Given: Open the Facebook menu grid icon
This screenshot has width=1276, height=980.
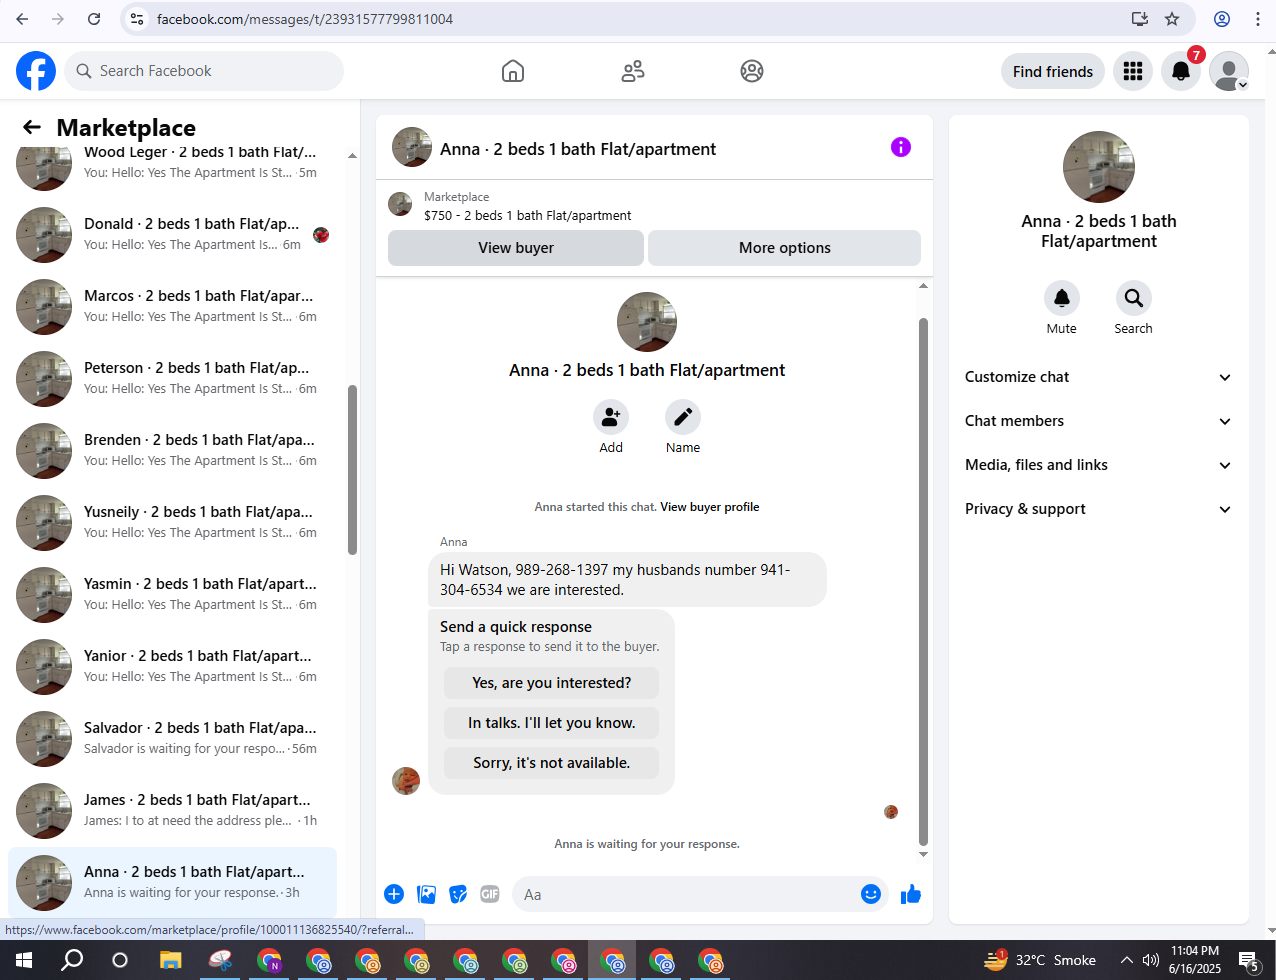Looking at the screenshot, I should pyautogui.click(x=1133, y=71).
